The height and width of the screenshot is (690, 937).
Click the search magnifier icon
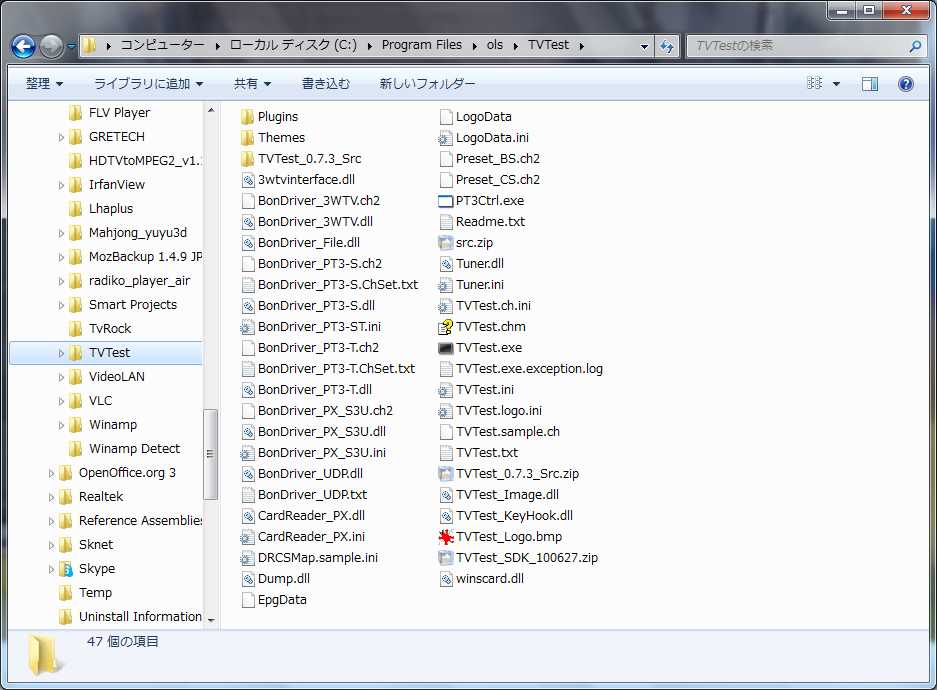pos(915,45)
